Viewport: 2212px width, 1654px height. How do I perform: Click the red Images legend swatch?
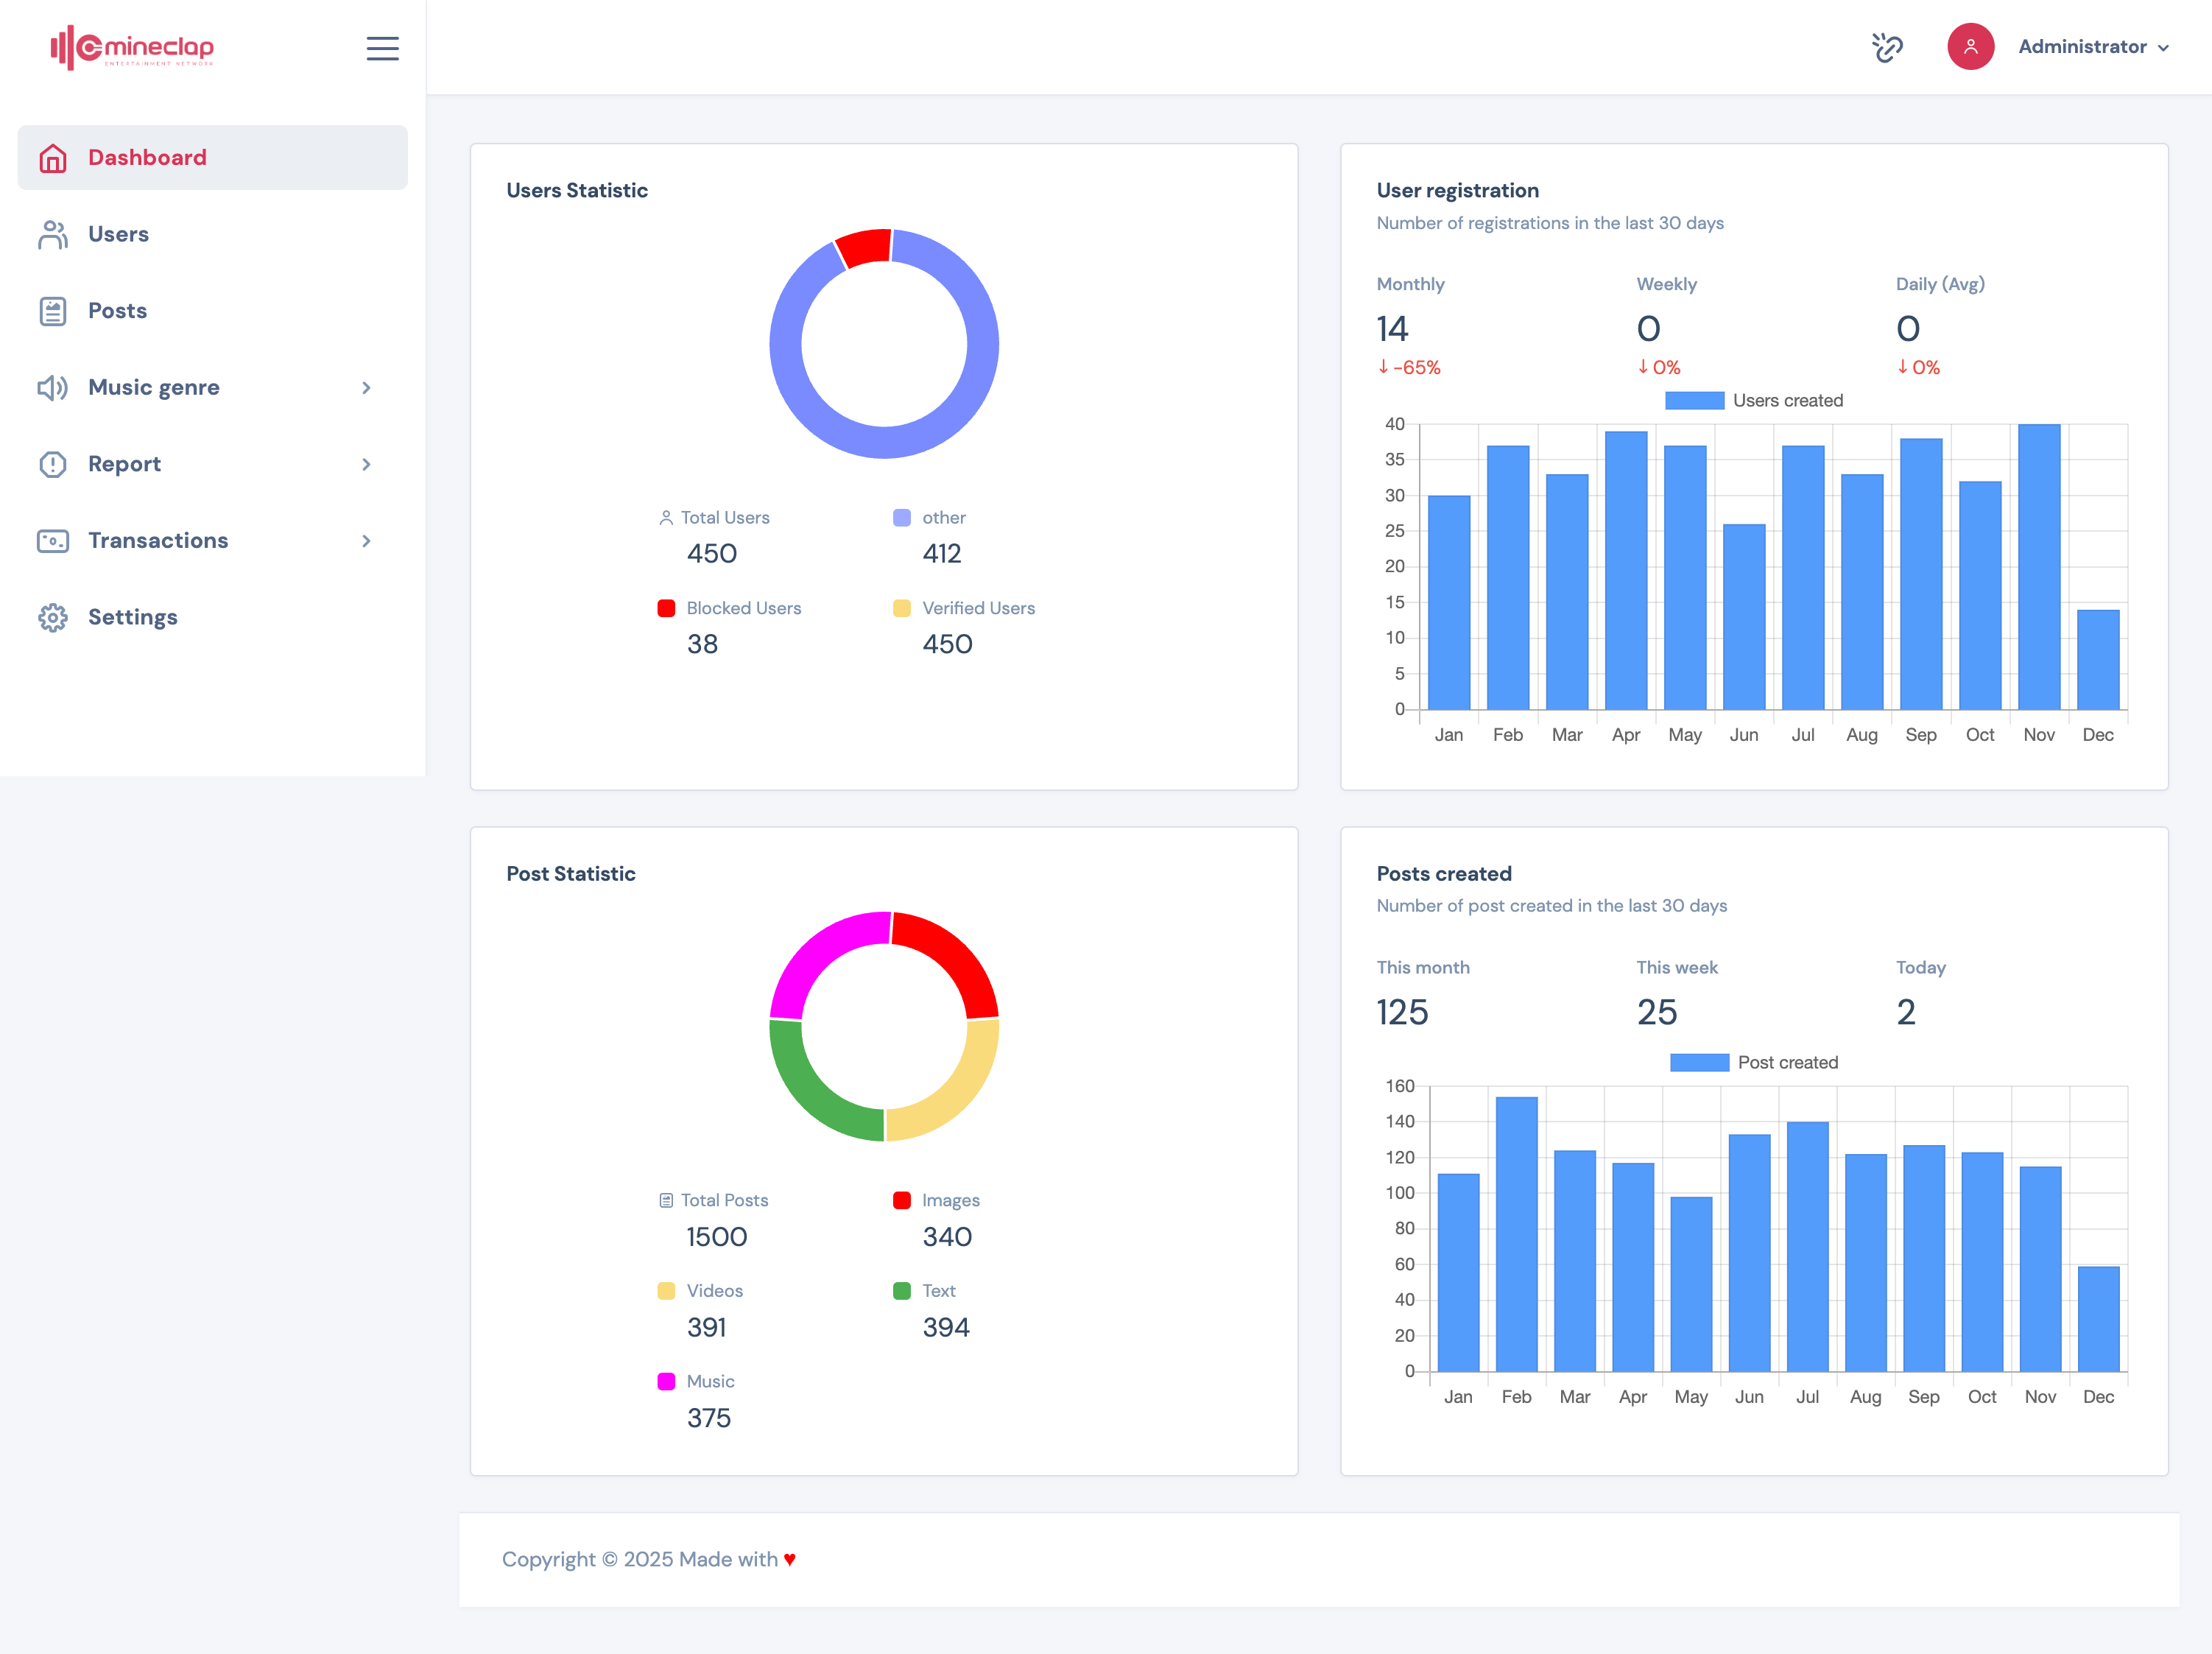coord(901,1200)
